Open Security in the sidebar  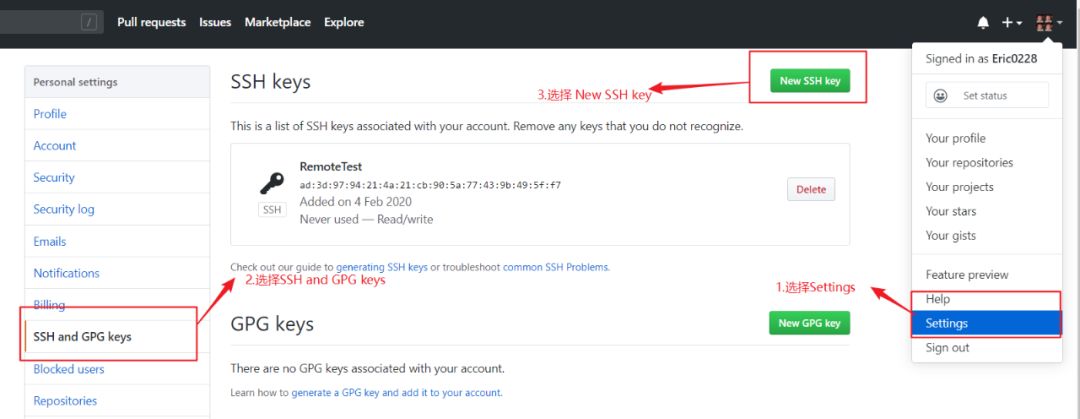pyautogui.click(x=117, y=177)
